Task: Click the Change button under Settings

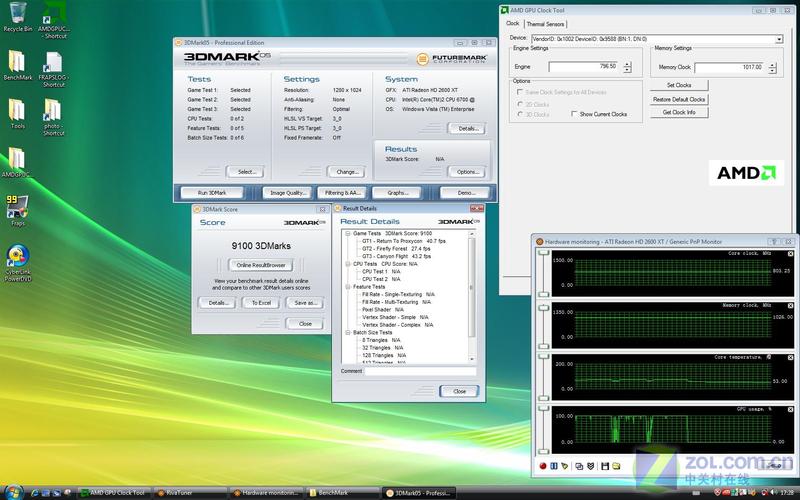Action: point(346,172)
